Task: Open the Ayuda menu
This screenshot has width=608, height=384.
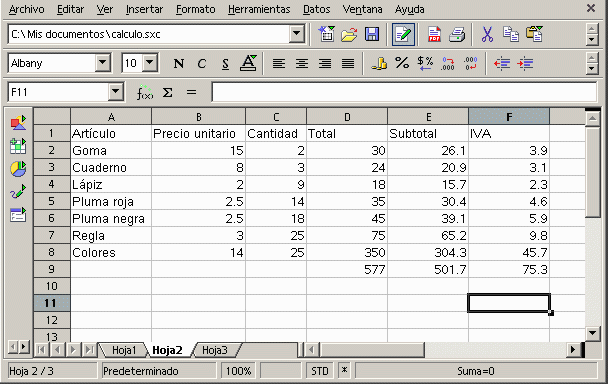Action: [409, 9]
